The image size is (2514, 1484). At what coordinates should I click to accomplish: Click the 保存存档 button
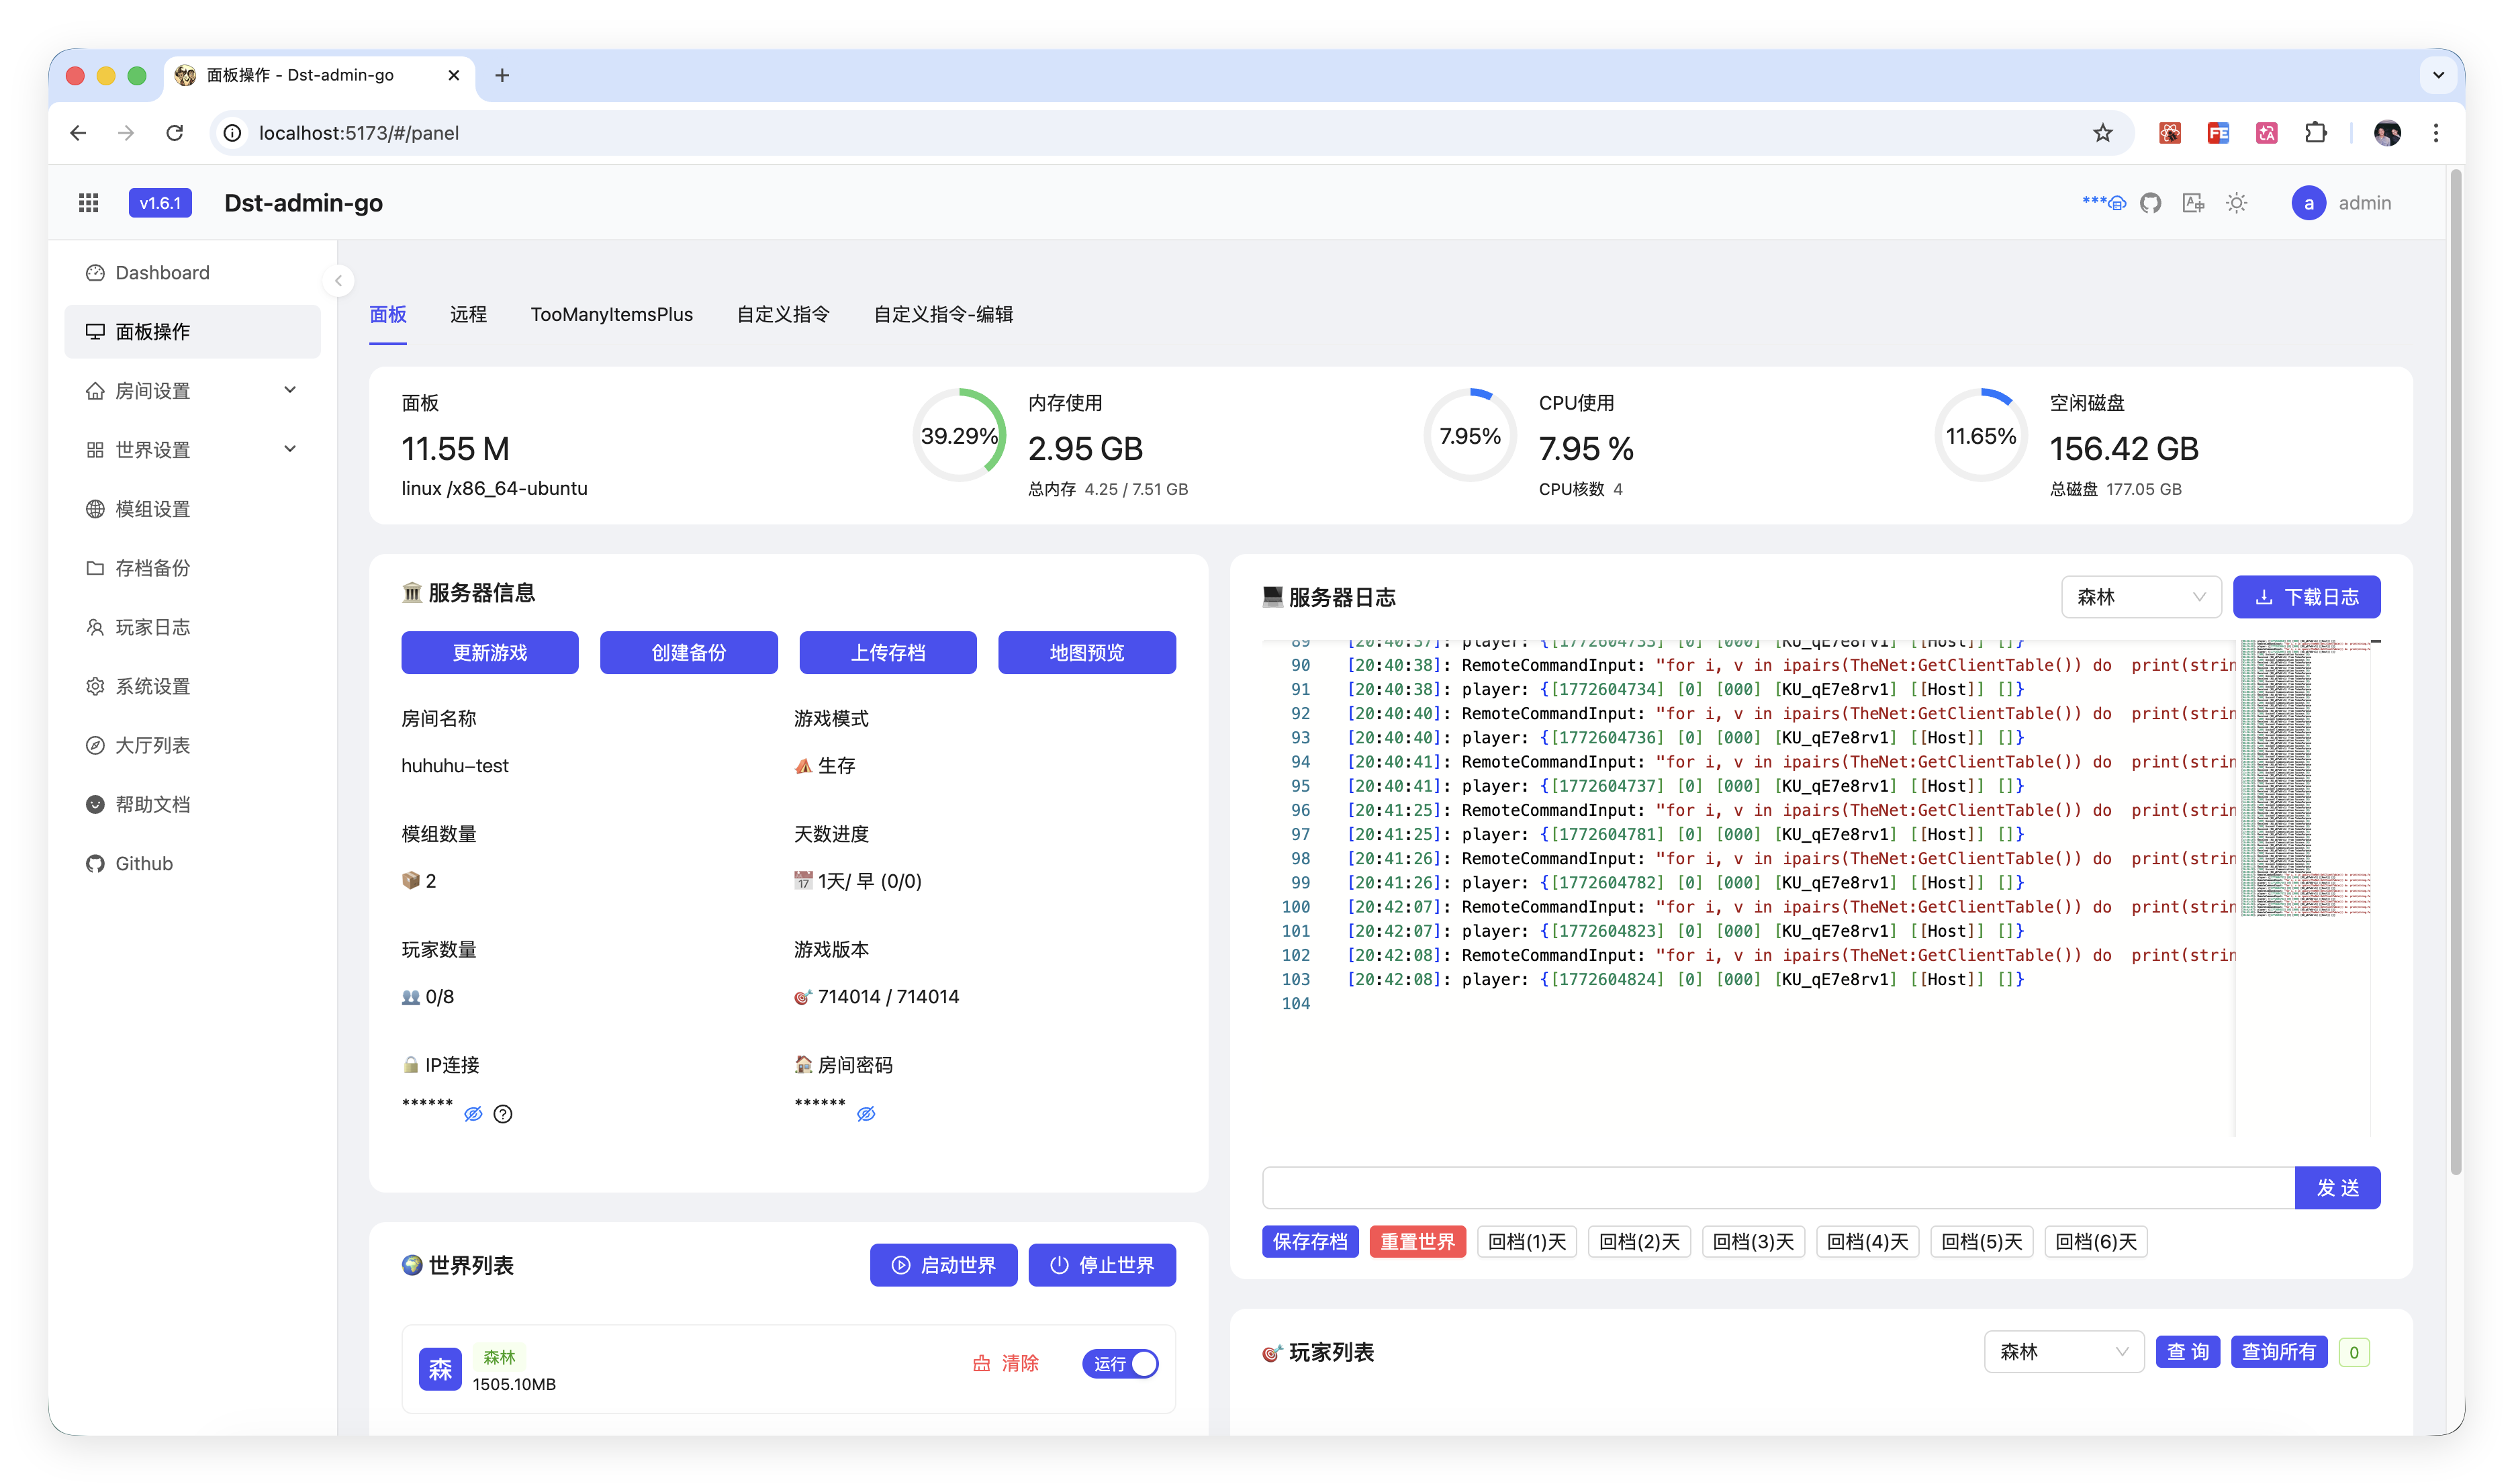click(x=1310, y=1242)
